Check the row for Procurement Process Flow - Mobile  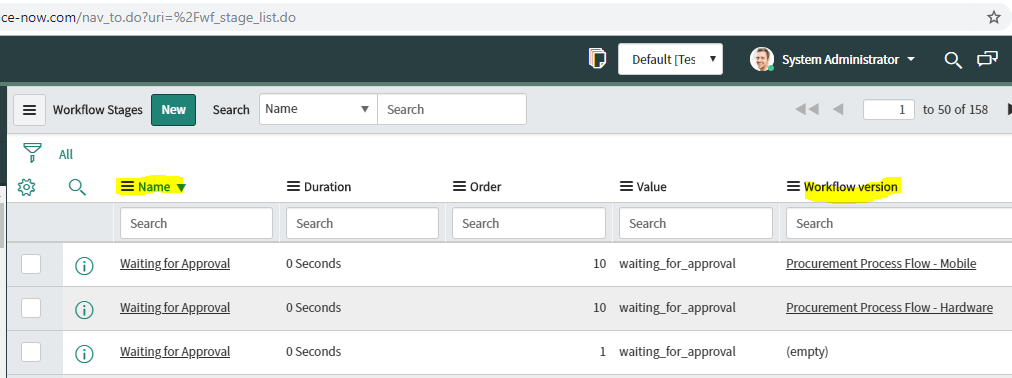coord(31,264)
